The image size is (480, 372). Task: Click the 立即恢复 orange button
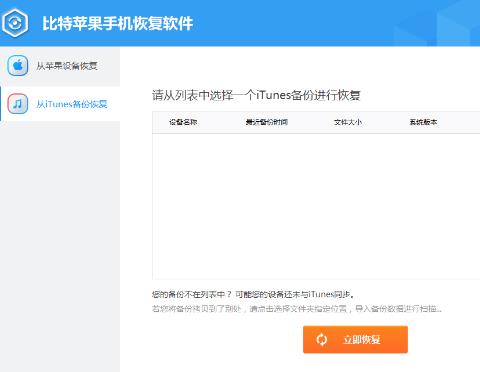coord(355,339)
